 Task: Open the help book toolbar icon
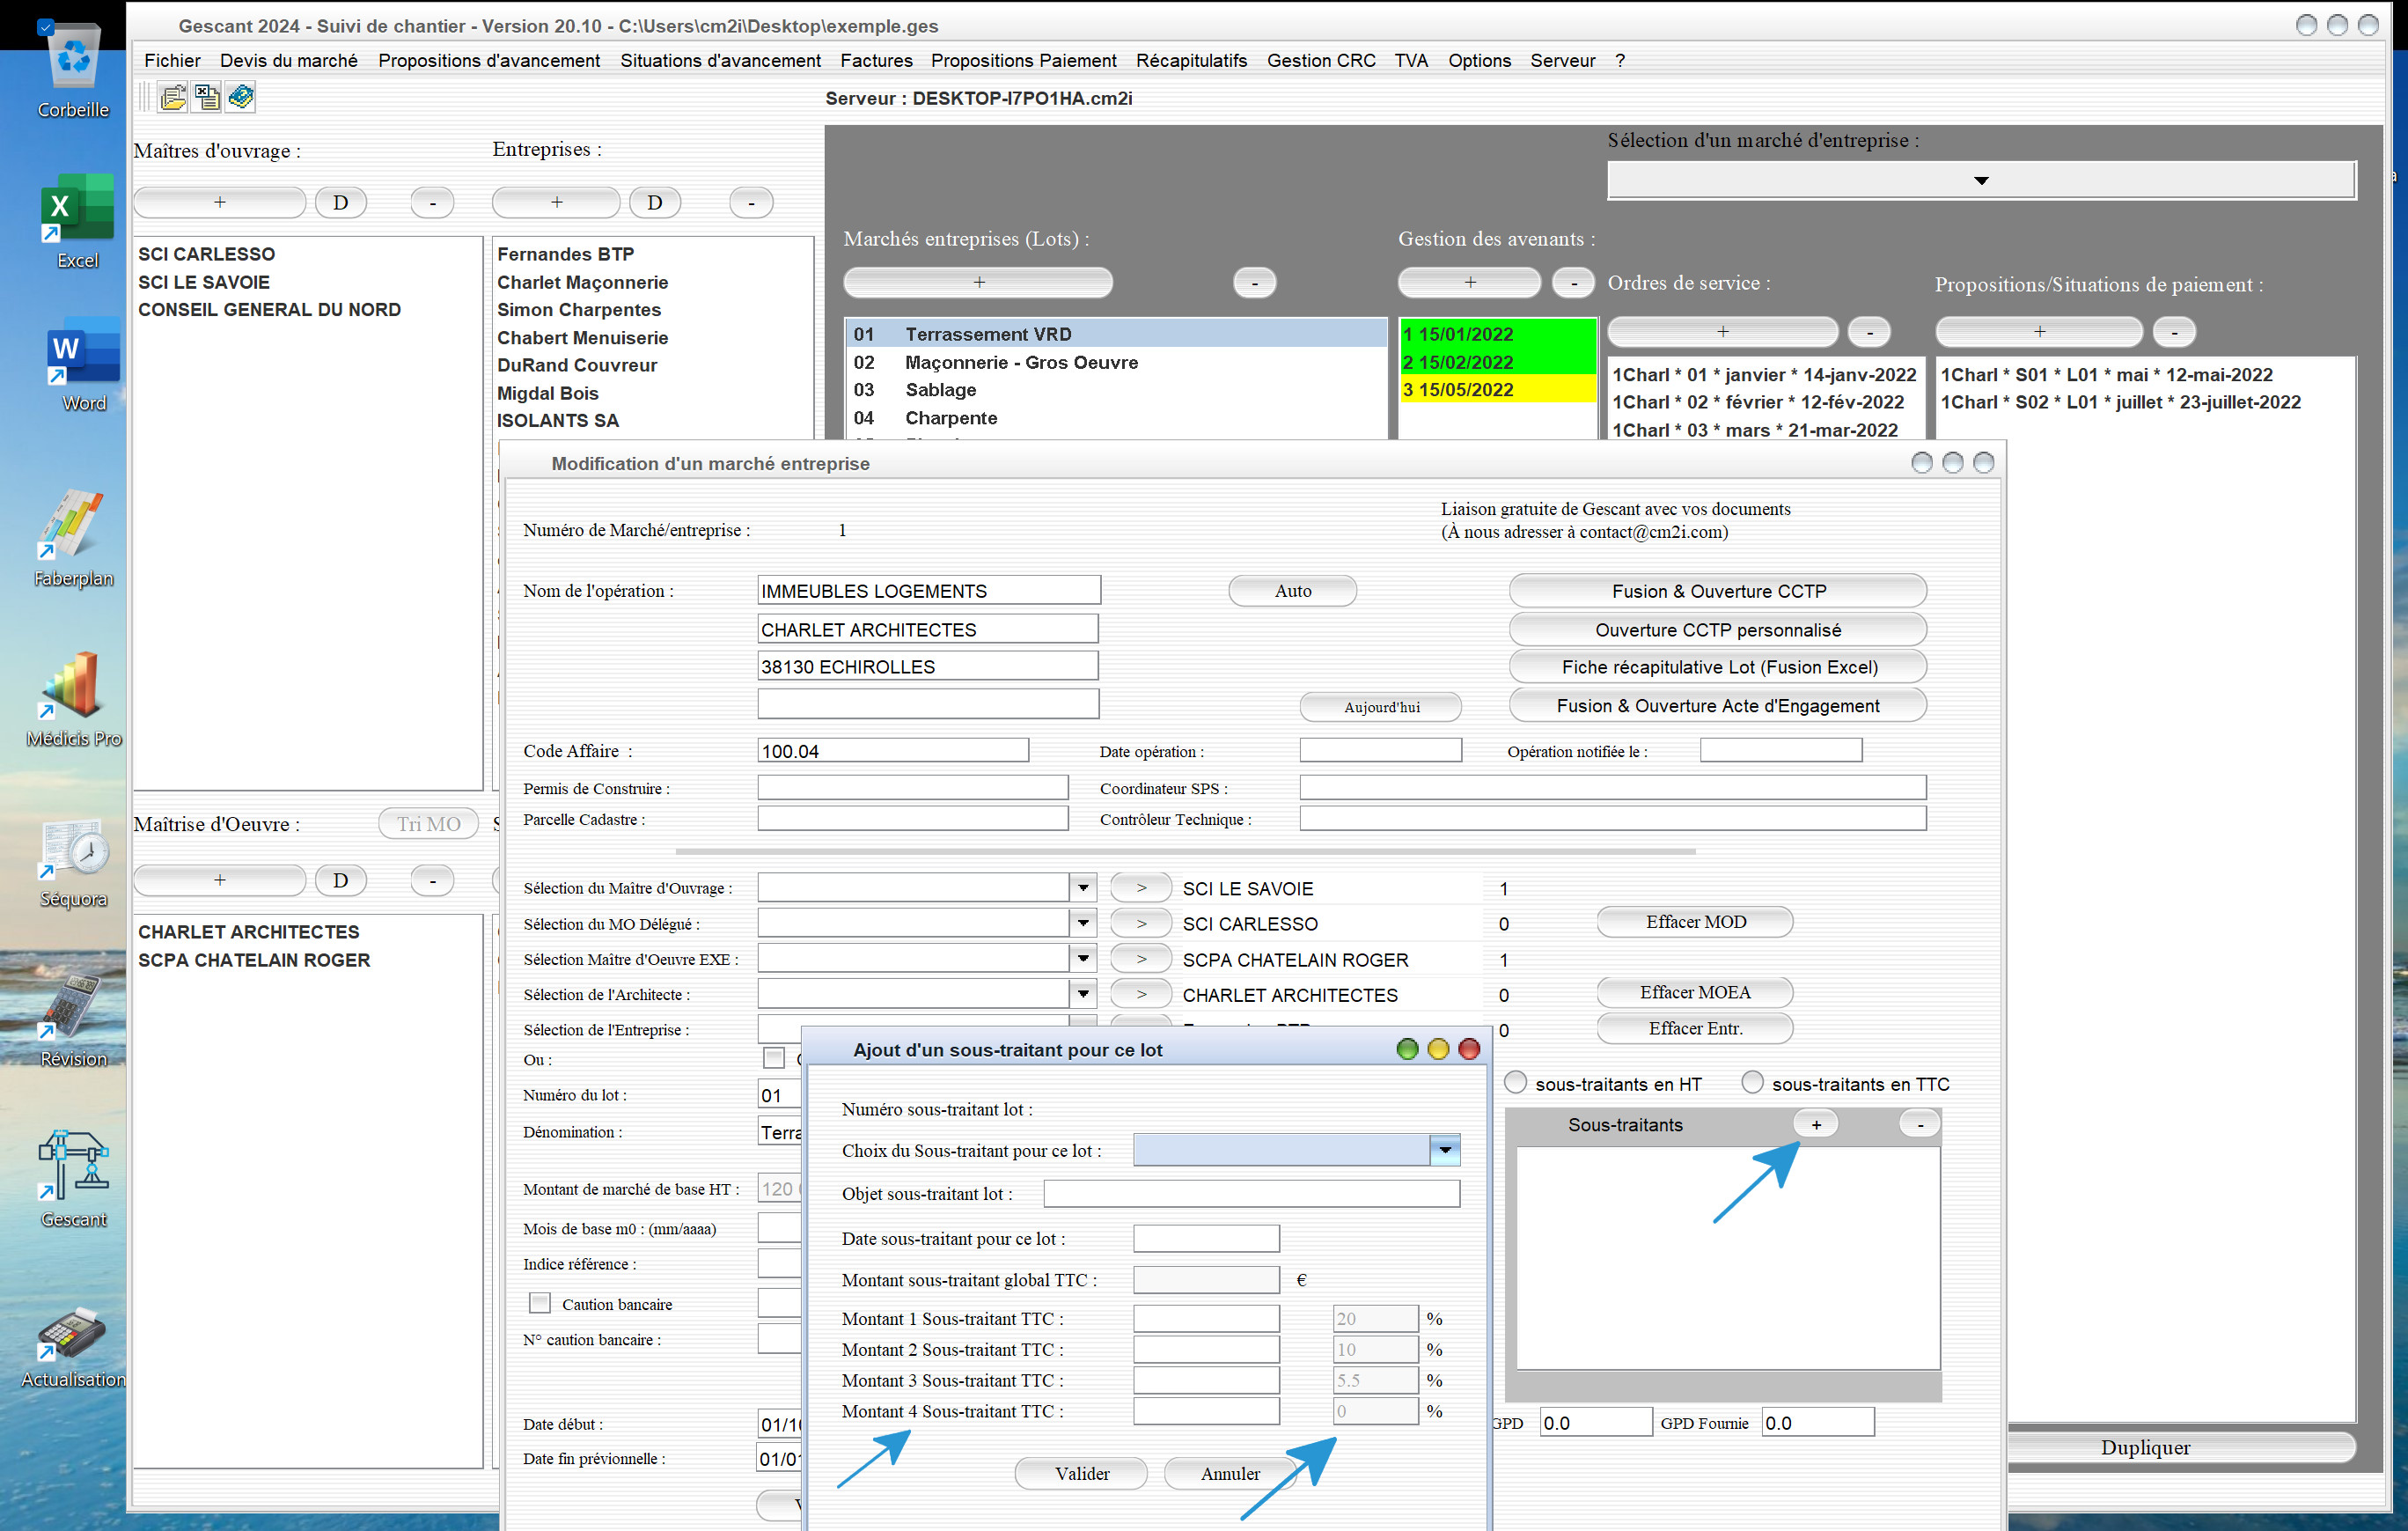coord(241,97)
